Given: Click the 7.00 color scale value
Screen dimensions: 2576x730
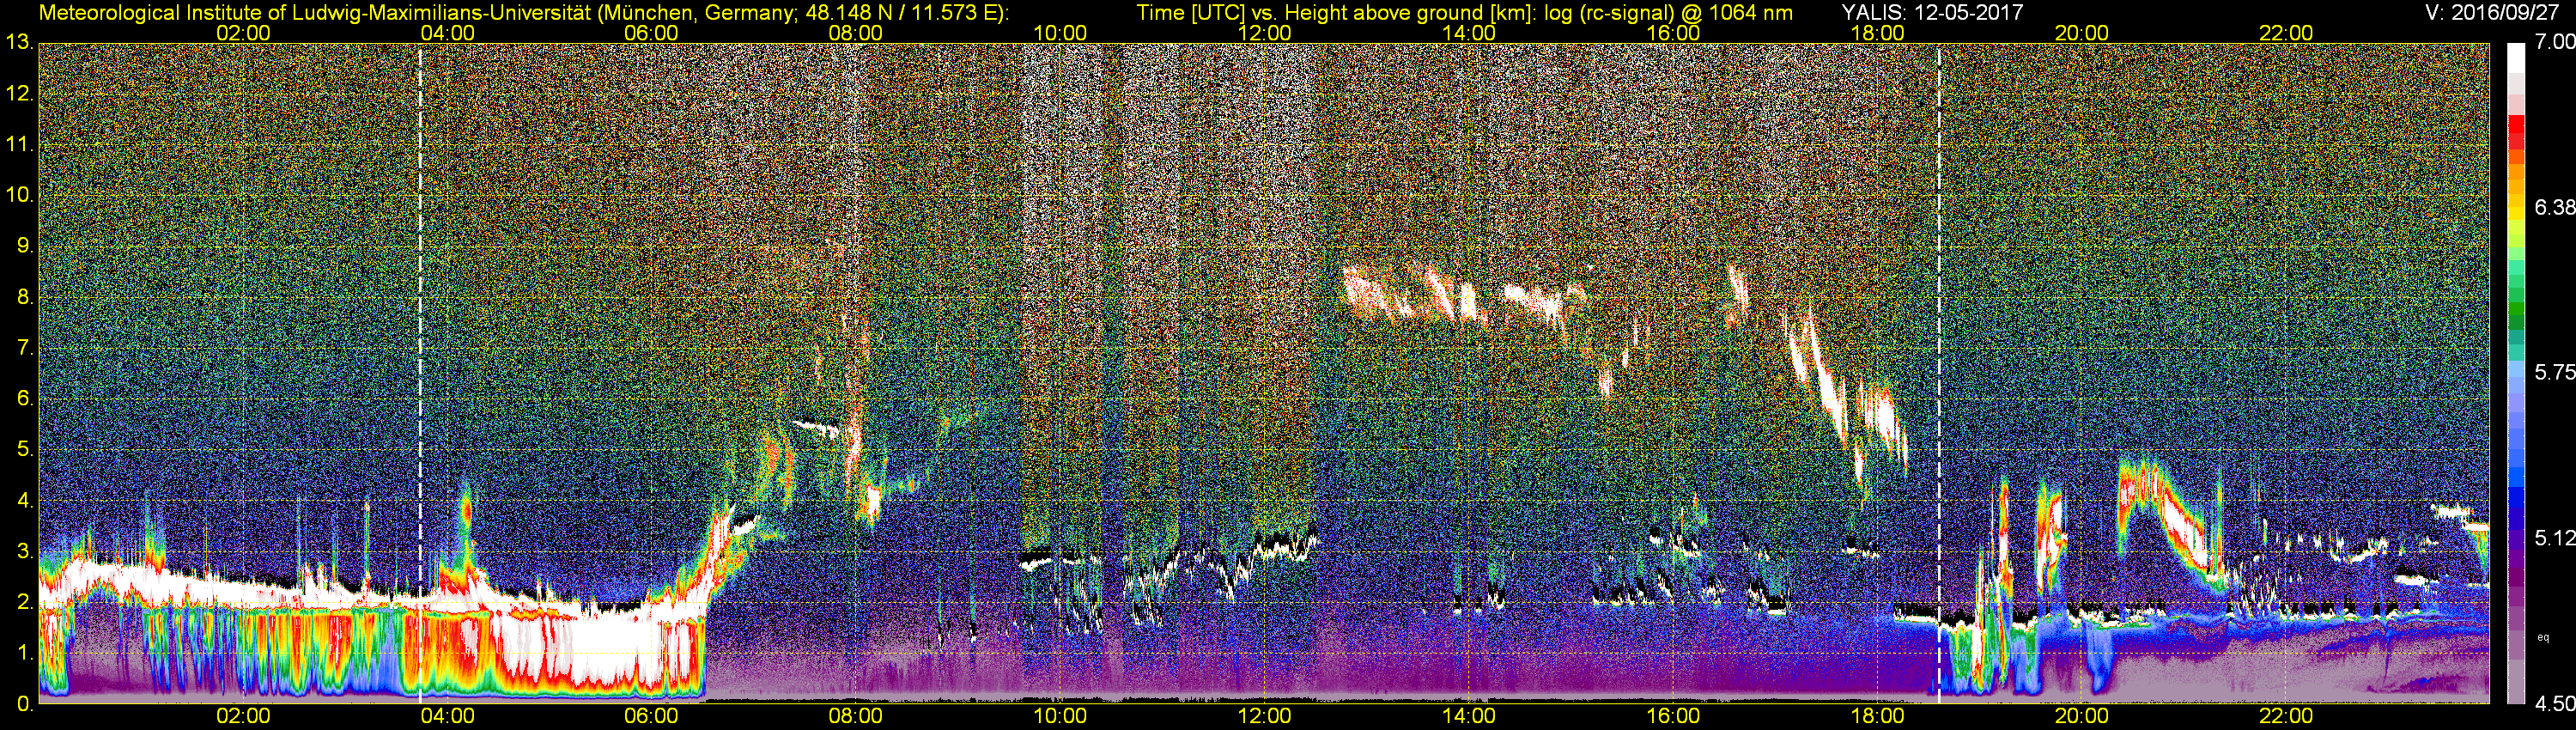Looking at the screenshot, I should coord(2554,42).
